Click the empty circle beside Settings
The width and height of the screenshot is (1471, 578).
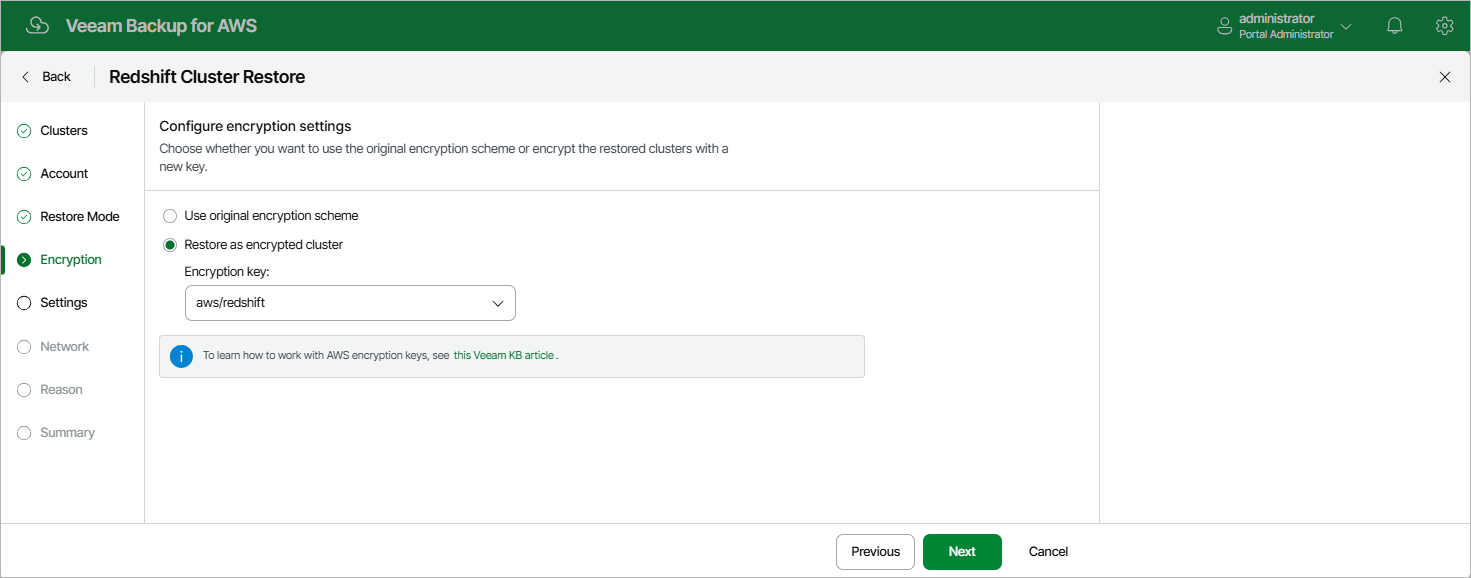24,303
